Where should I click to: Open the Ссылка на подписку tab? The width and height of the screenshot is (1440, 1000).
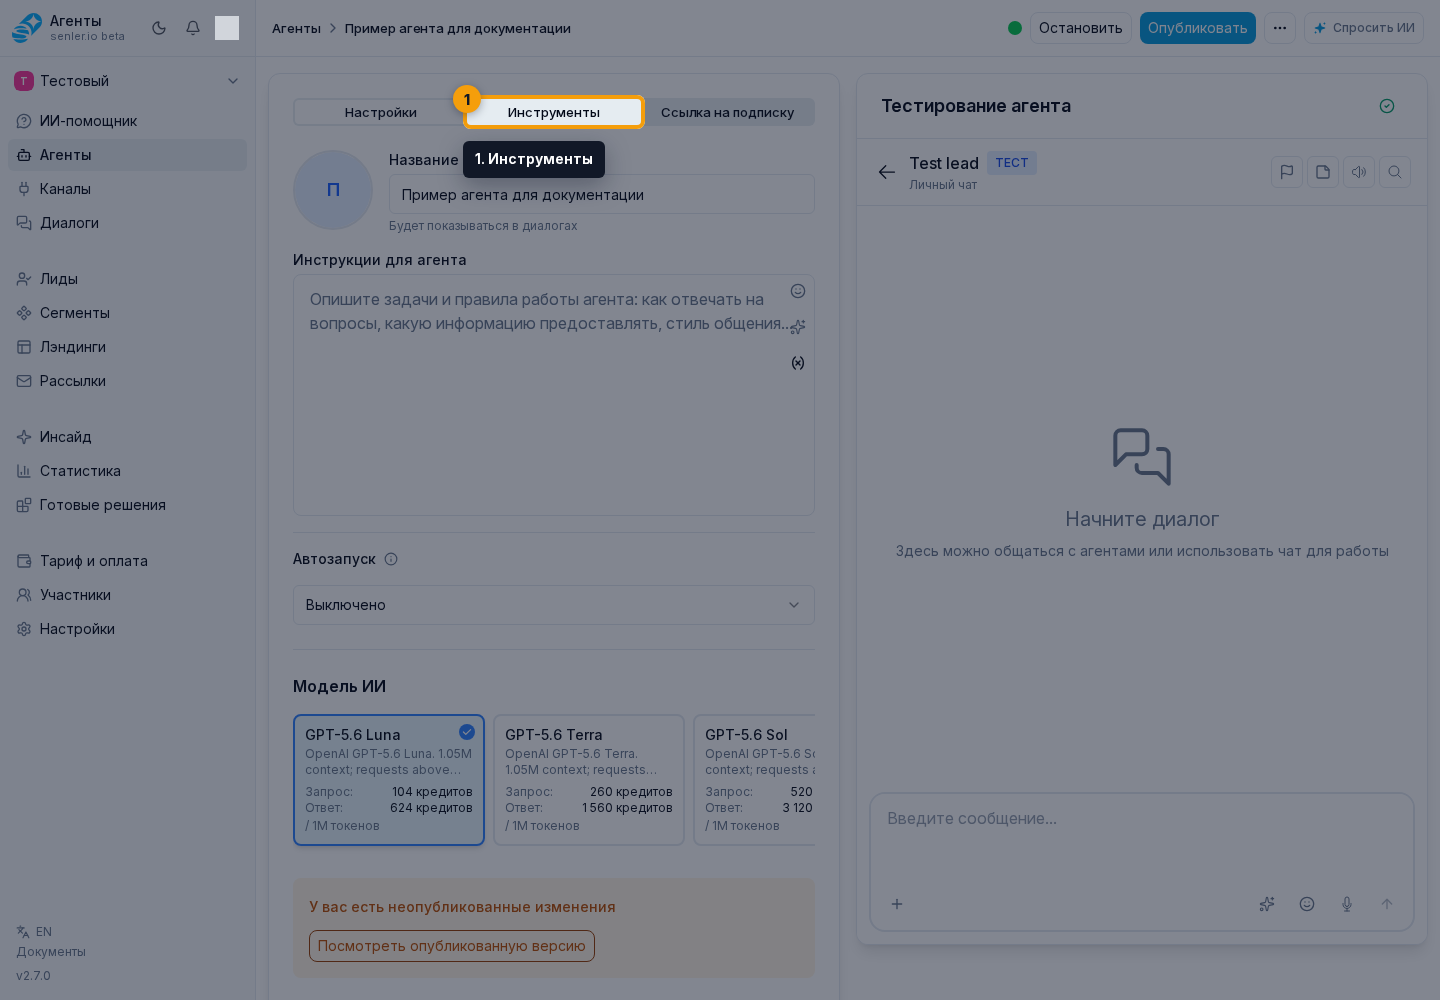727,112
